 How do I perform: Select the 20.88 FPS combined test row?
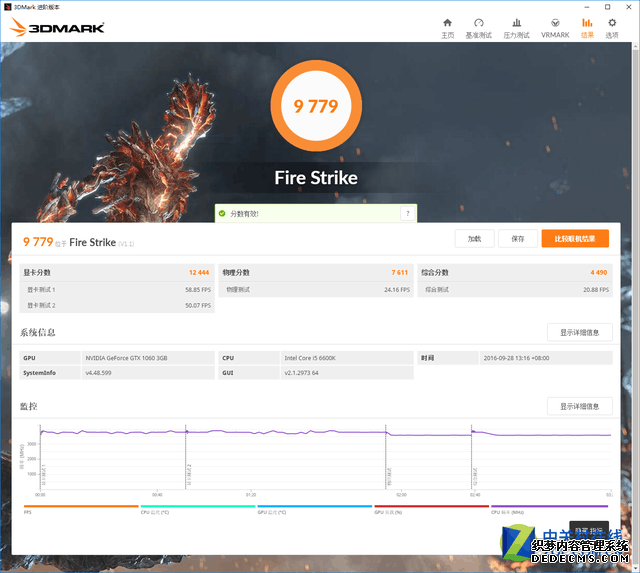(x=516, y=290)
